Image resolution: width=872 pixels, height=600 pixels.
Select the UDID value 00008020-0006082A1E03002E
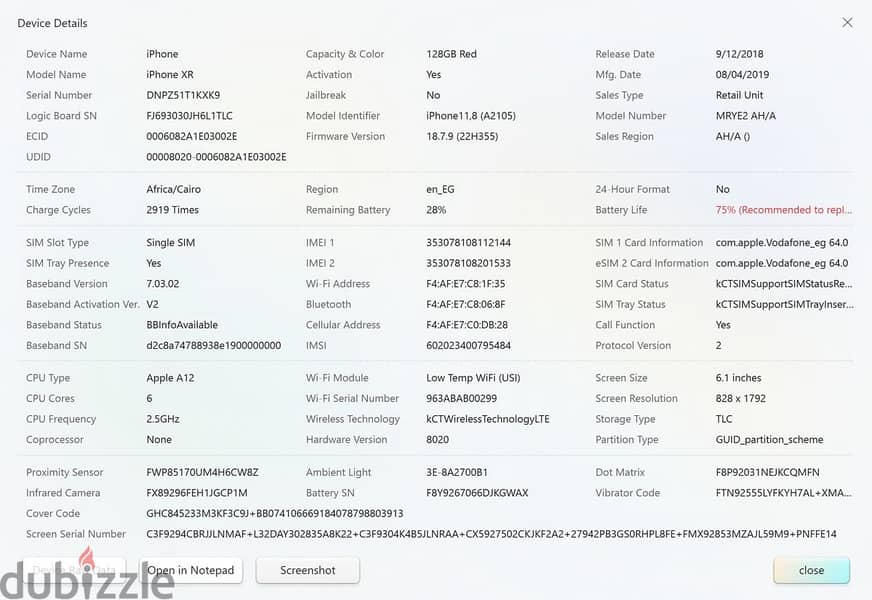[x=216, y=157]
